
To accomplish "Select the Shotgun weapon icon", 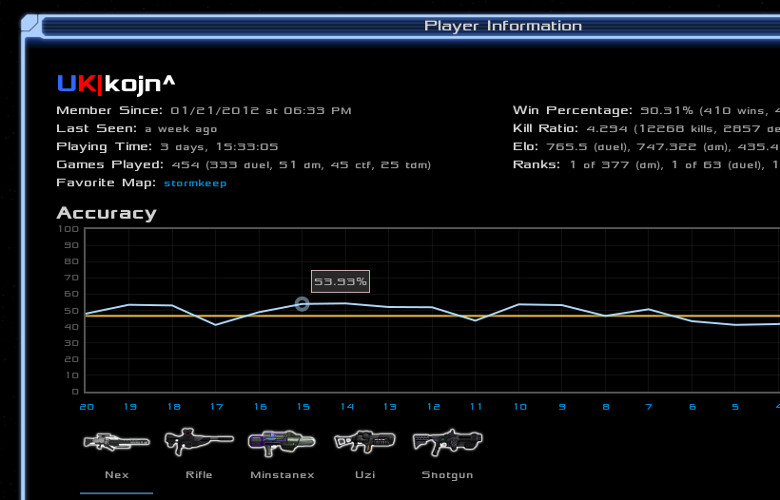I will 447,440.
